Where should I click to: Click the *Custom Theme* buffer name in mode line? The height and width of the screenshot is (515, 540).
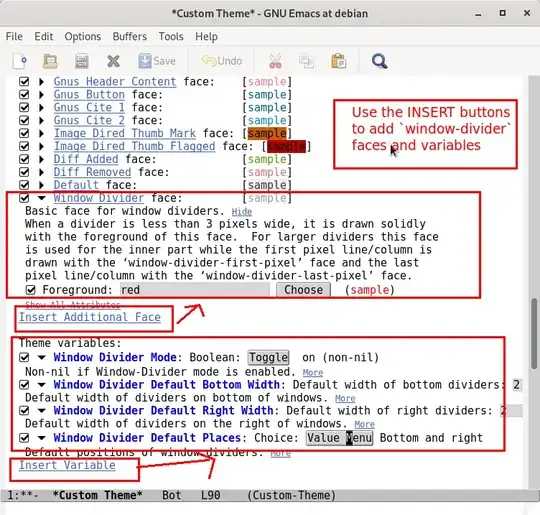[97, 495]
